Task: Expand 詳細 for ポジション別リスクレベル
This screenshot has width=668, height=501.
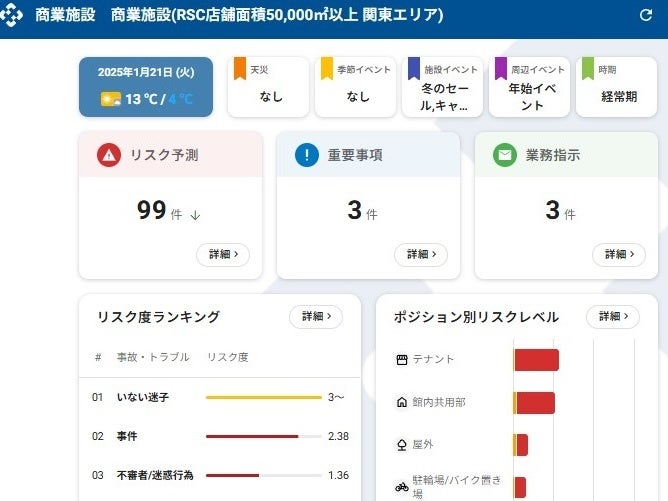Action: (x=613, y=317)
